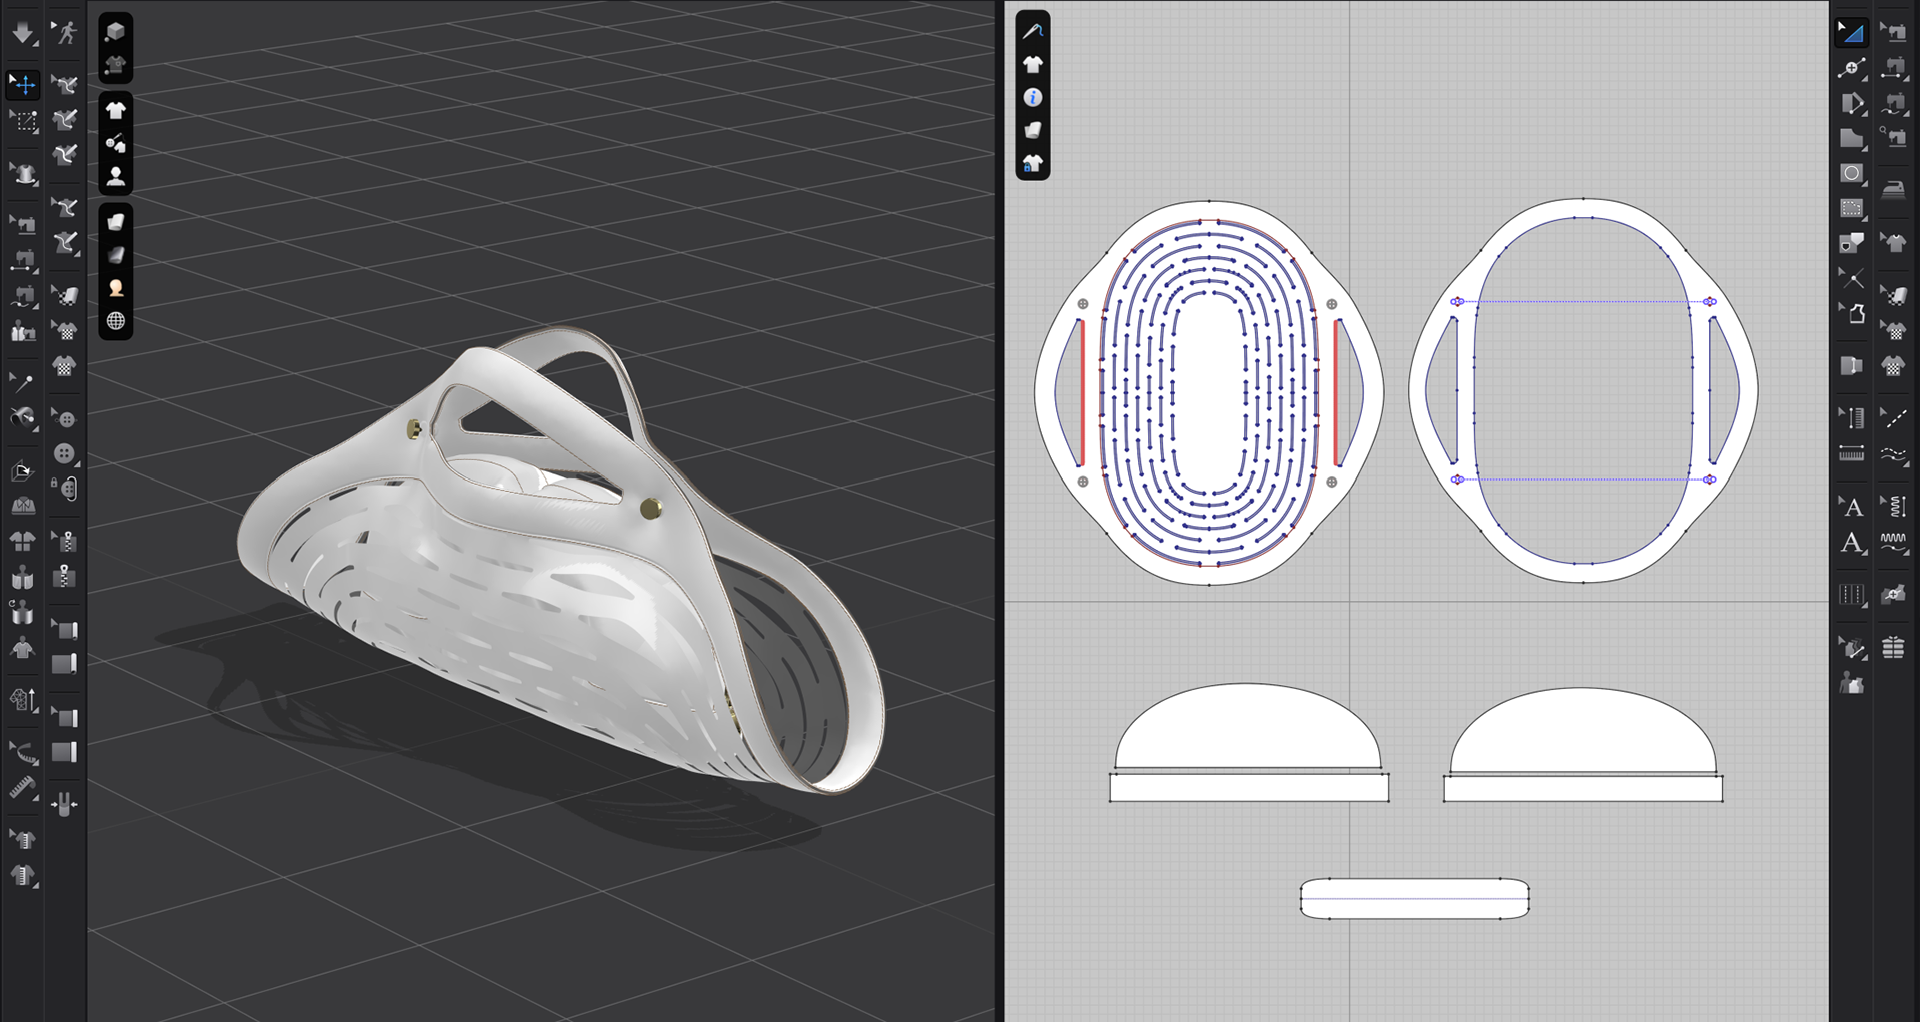Switch to monochrome surface render mode
This screenshot has height=1022, width=1920.
[x=116, y=255]
